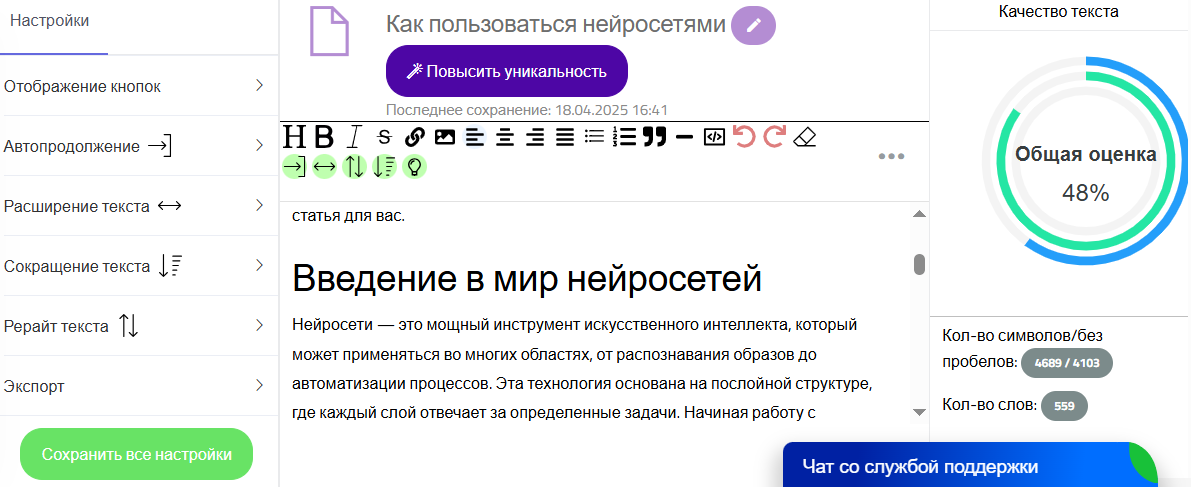This screenshot has width=1191, height=487.
Task: Insert a horizontal rule line
Action: [x=684, y=137]
